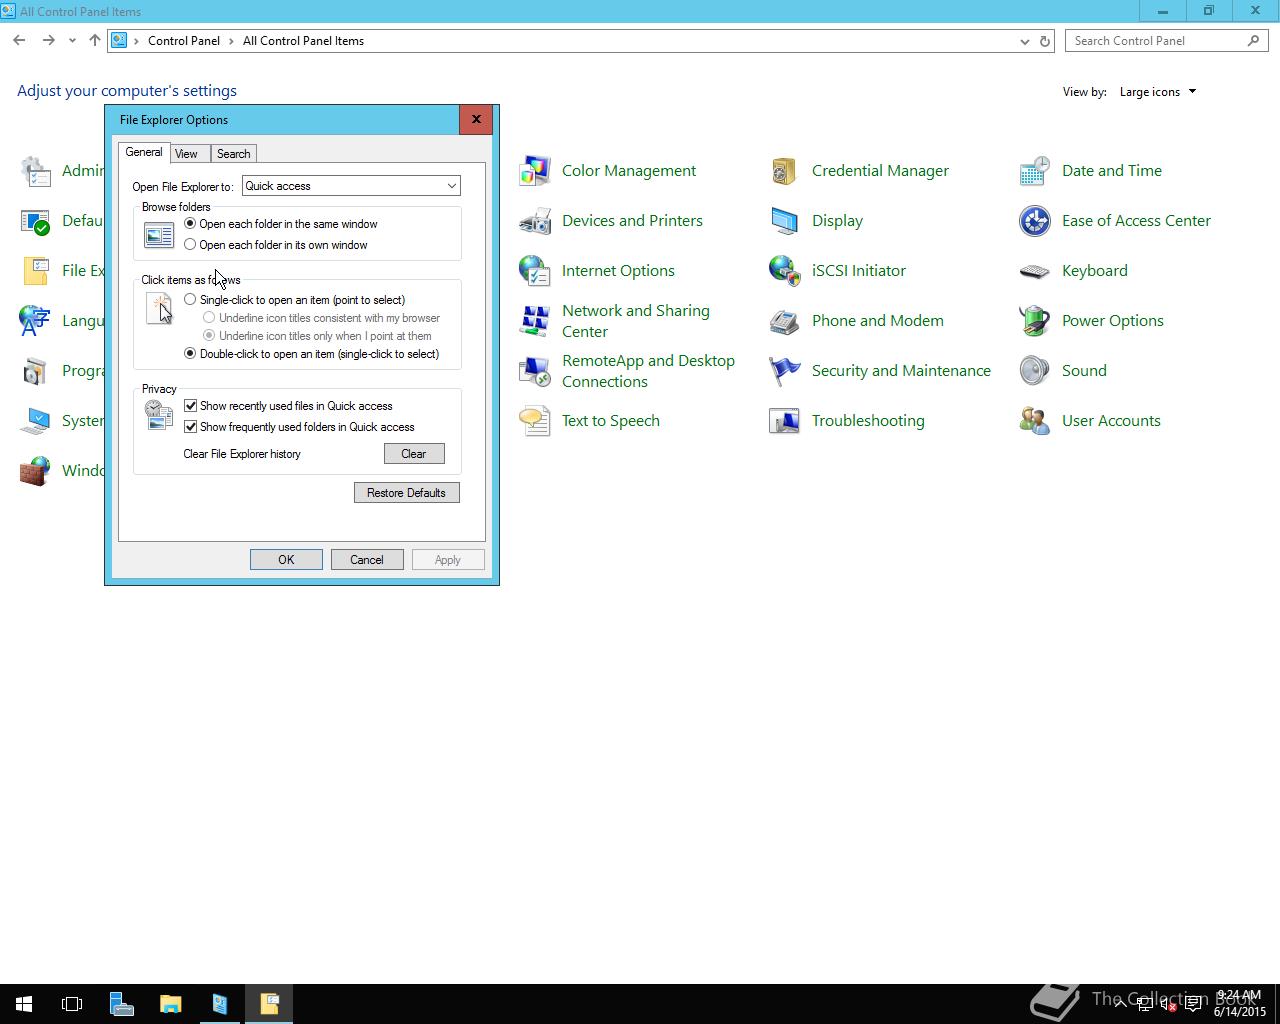Image resolution: width=1280 pixels, height=1024 pixels.
Task: Open the View by Large icons dropdown
Action: click(1157, 92)
